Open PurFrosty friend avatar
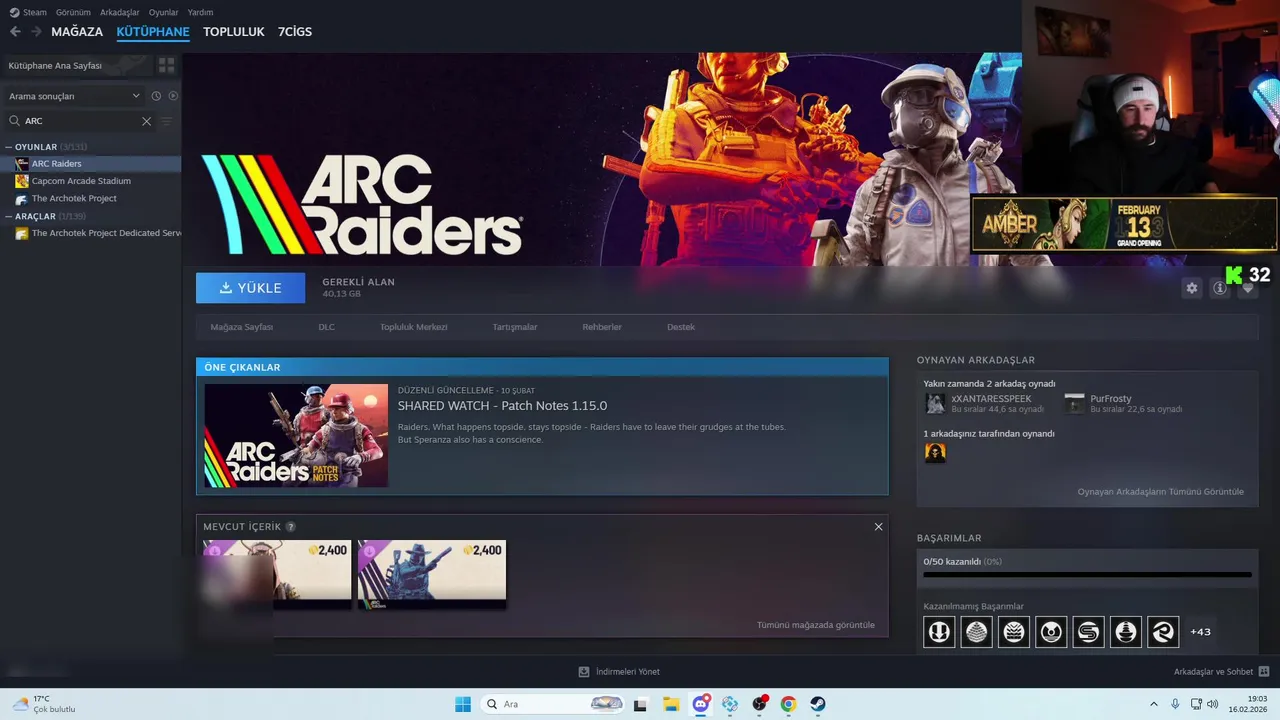The image size is (1280, 720). (x=1074, y=403)
